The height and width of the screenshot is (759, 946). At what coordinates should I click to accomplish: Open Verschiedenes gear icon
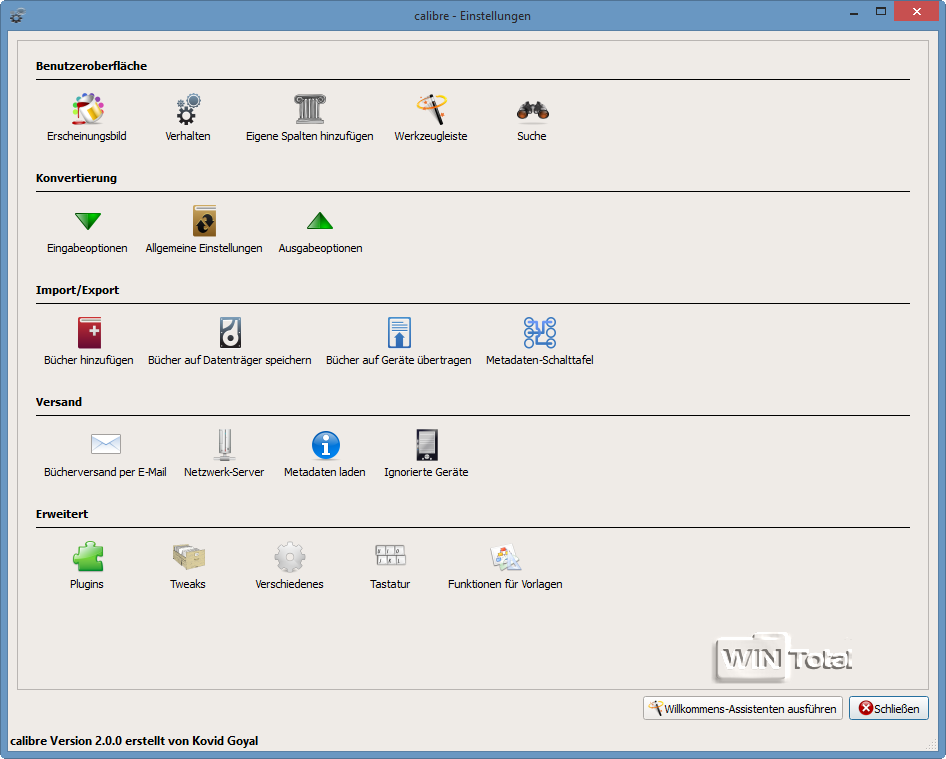coord(290,557)
